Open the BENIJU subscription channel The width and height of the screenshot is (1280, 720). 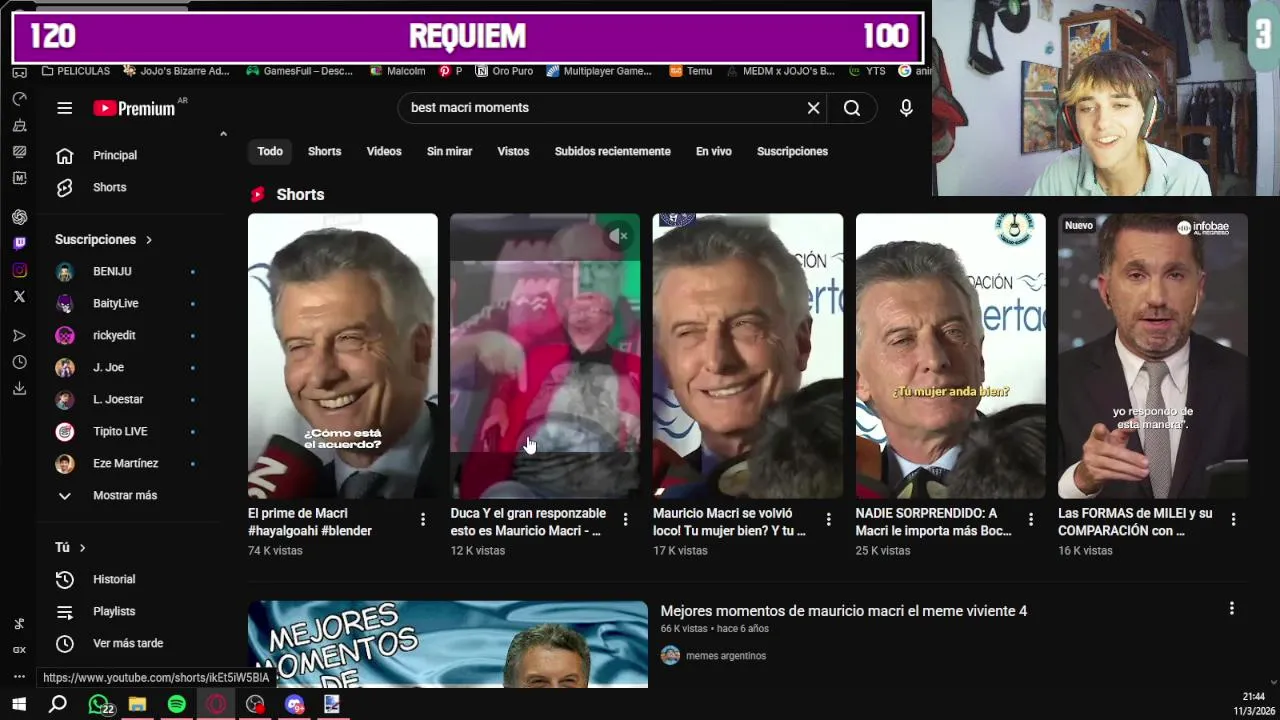pyautogui.click(x=130, y=271)
